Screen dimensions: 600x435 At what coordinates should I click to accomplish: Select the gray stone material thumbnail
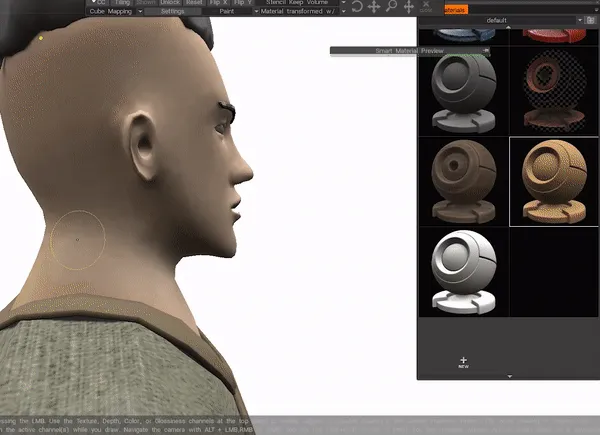[463, 92]
